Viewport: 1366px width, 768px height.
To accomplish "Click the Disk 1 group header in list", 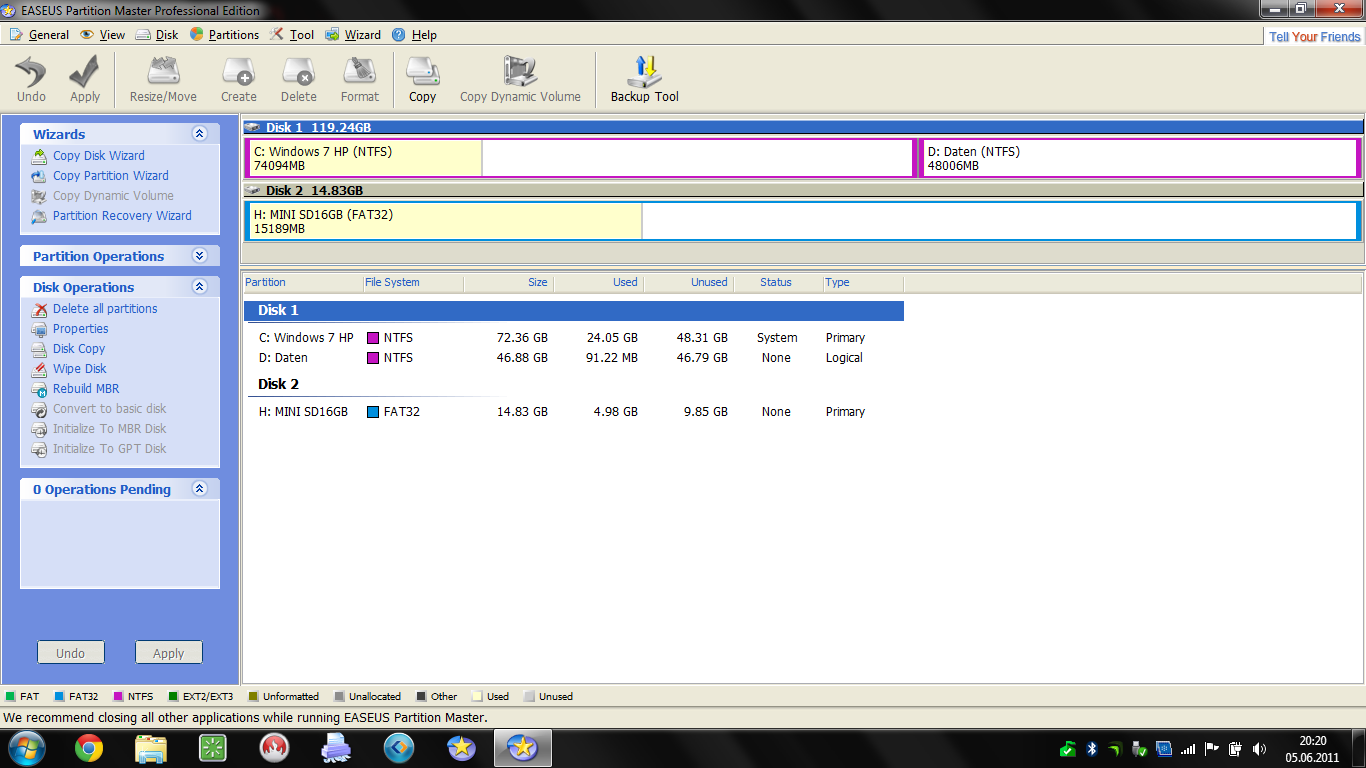I will 574,311.
